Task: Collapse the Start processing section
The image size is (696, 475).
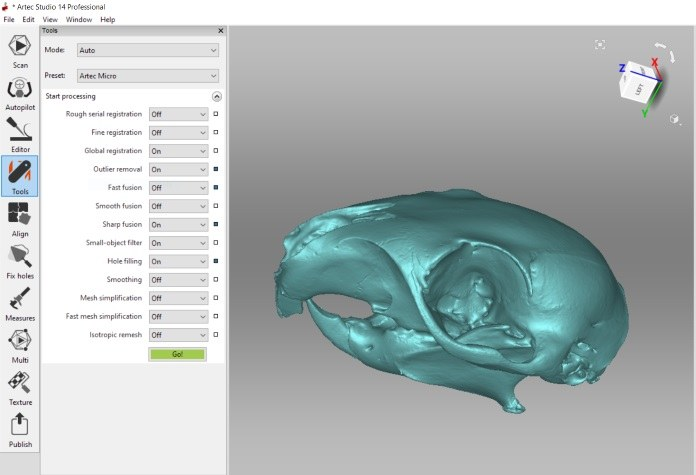Action: (x=216, y=97)
